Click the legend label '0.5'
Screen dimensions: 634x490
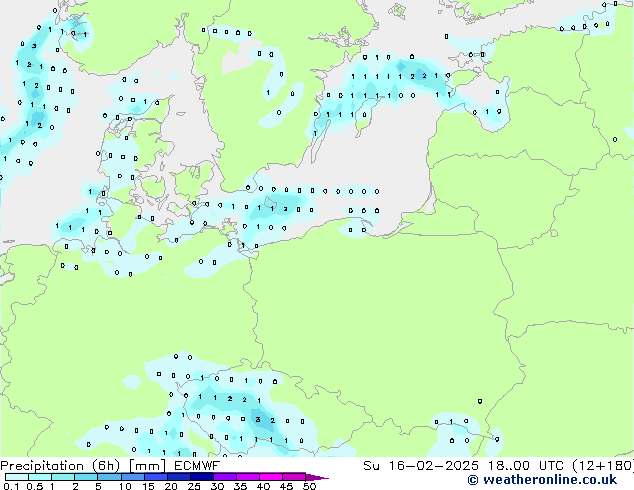(x=35, y=486)
